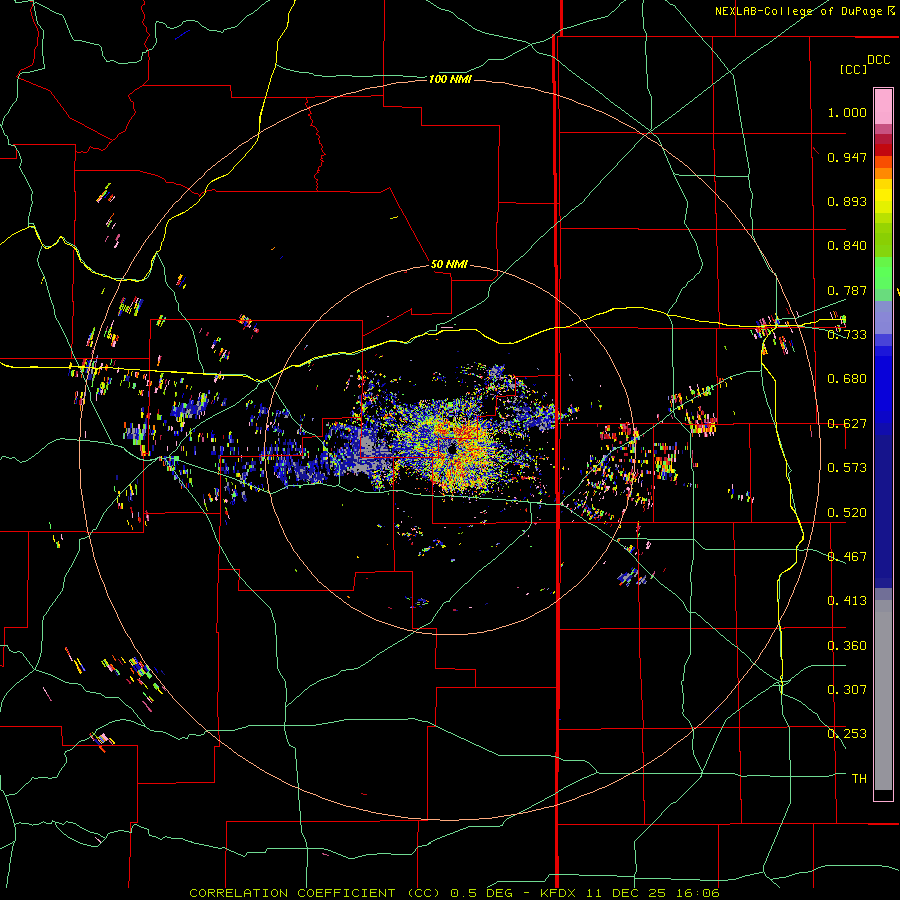Click the black radar site dot at the ring center
Image resolution: width=900 pixels, height=900 pixels.
click(452, 449)
